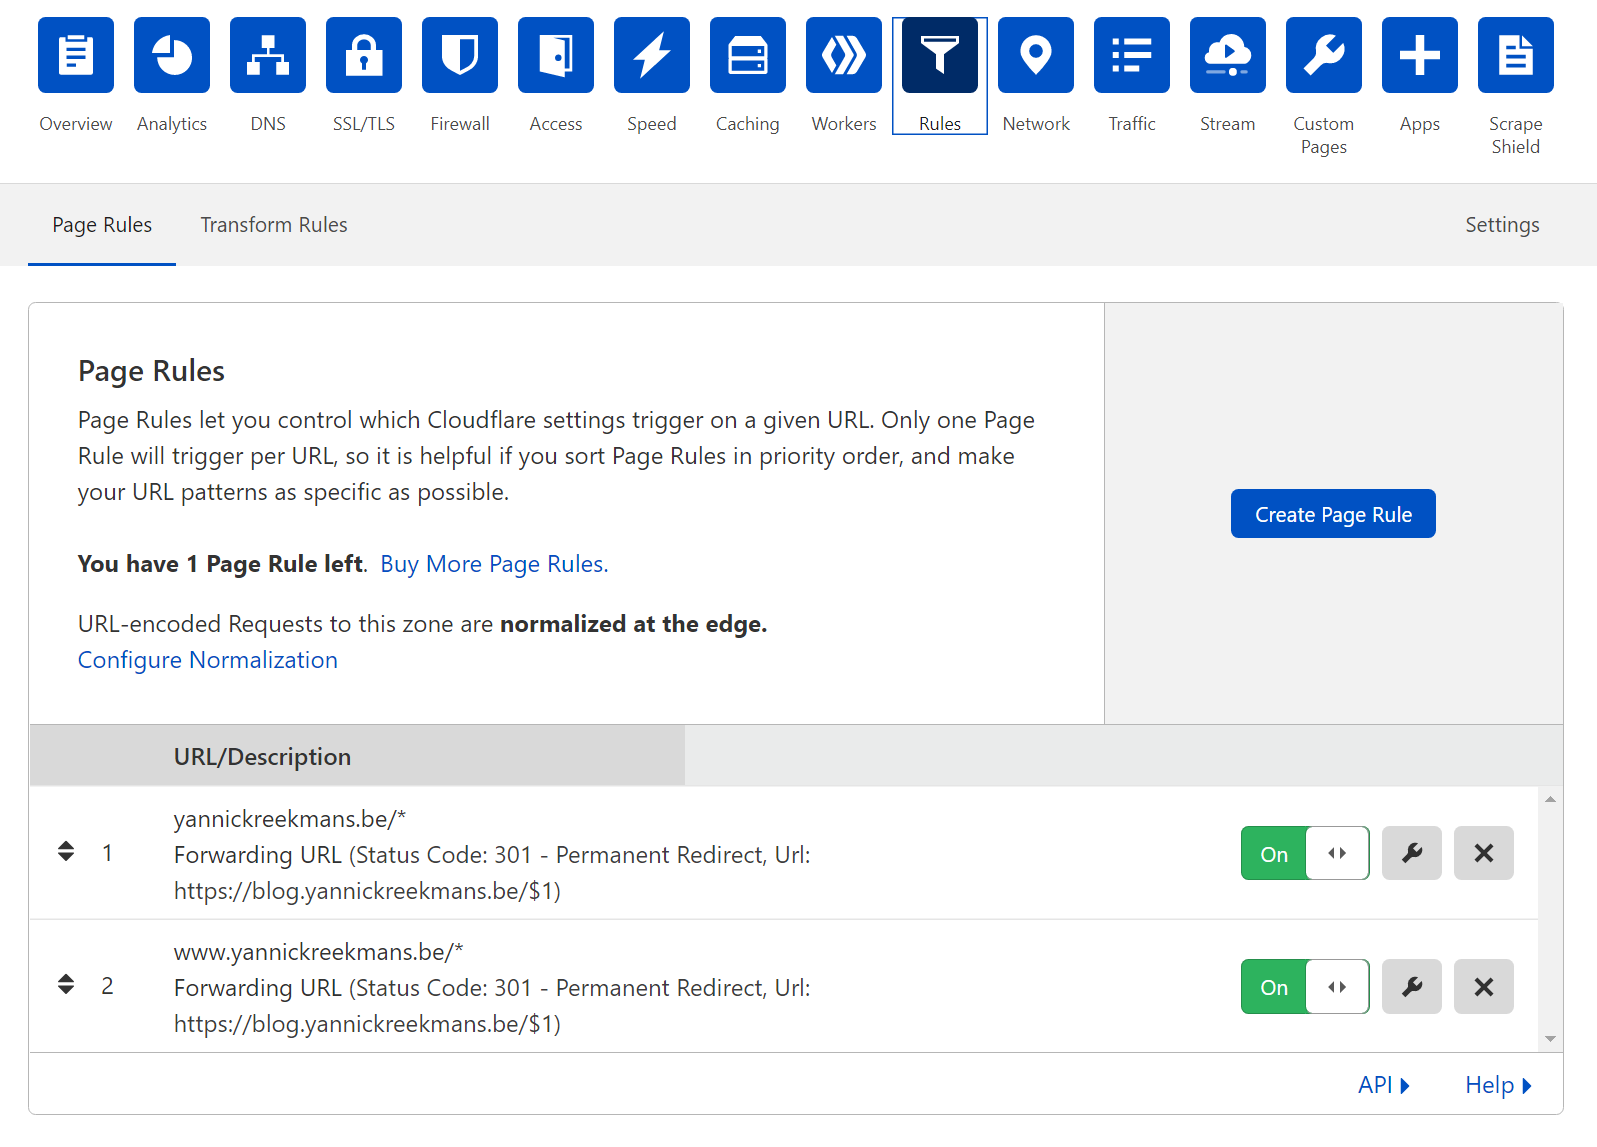Screen dimensions: 1597x1147
Task: Delete rule 2 with the X icon
Action: 1484,986
